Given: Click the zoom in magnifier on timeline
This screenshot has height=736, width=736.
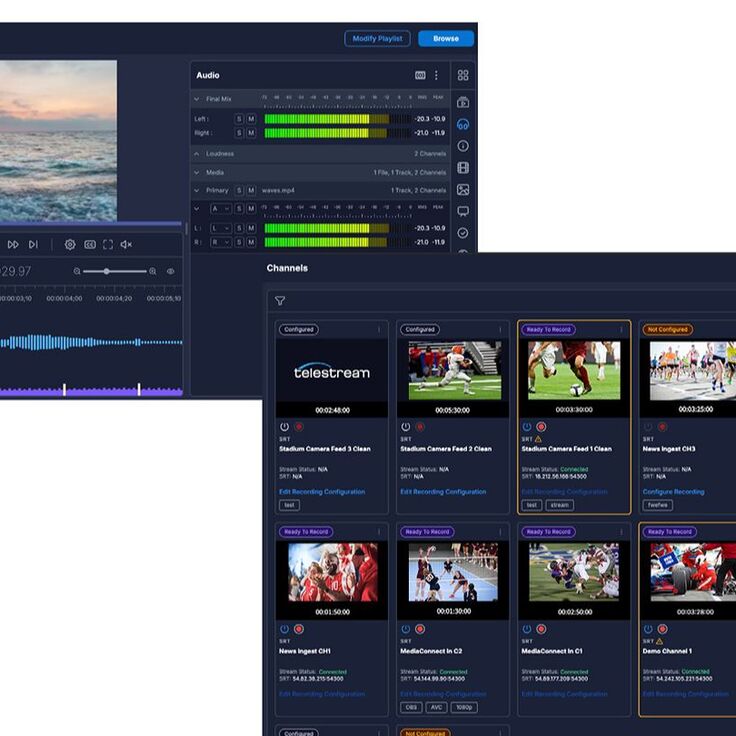Looking at the screenshot, I should tap(153, 271).
